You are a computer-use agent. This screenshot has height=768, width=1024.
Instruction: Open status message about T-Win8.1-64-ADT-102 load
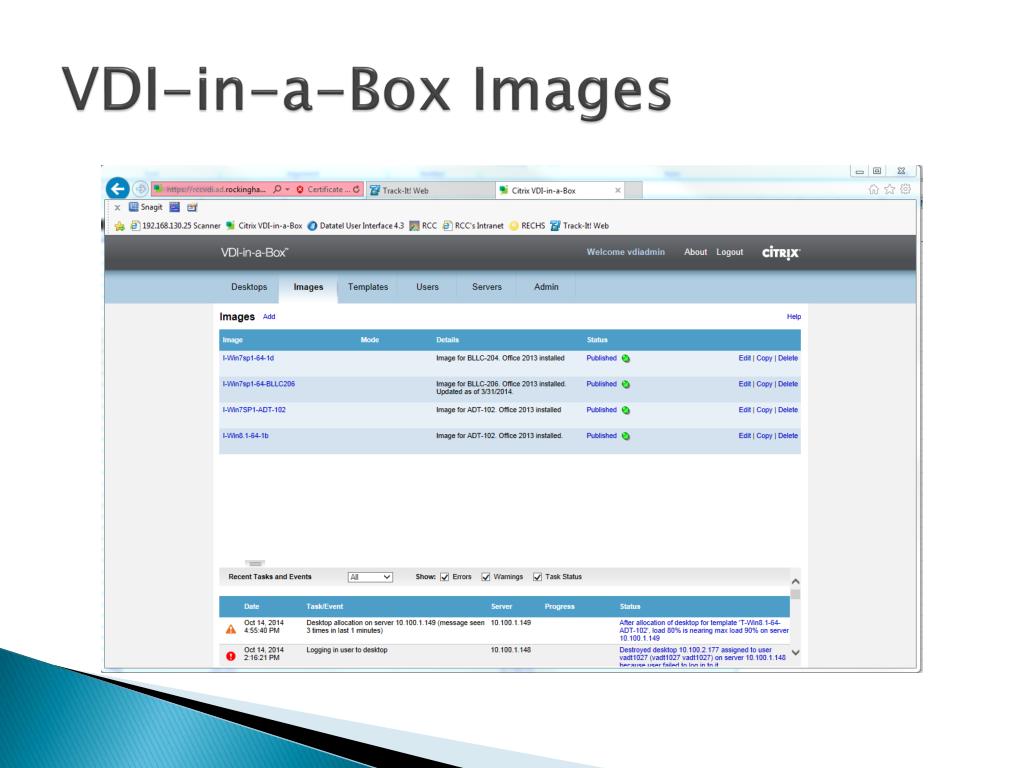tap(703, 630)
